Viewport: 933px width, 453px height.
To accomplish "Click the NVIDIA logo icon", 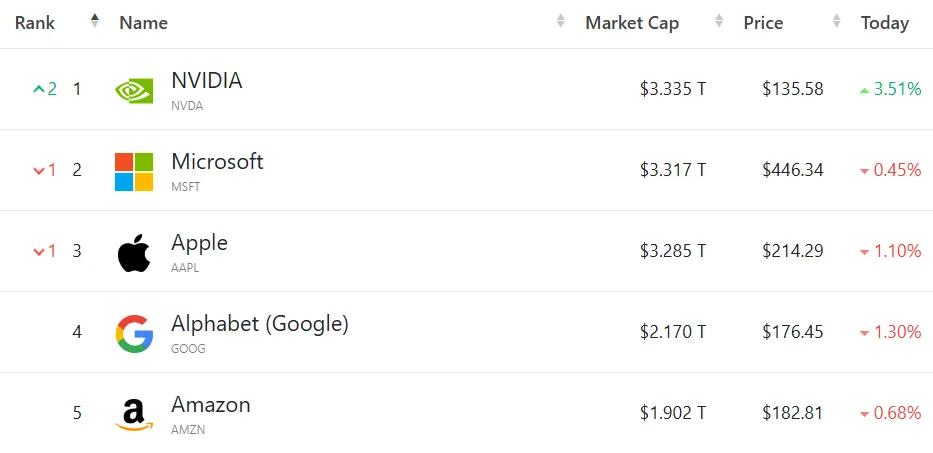I will (x=134, y=90).
